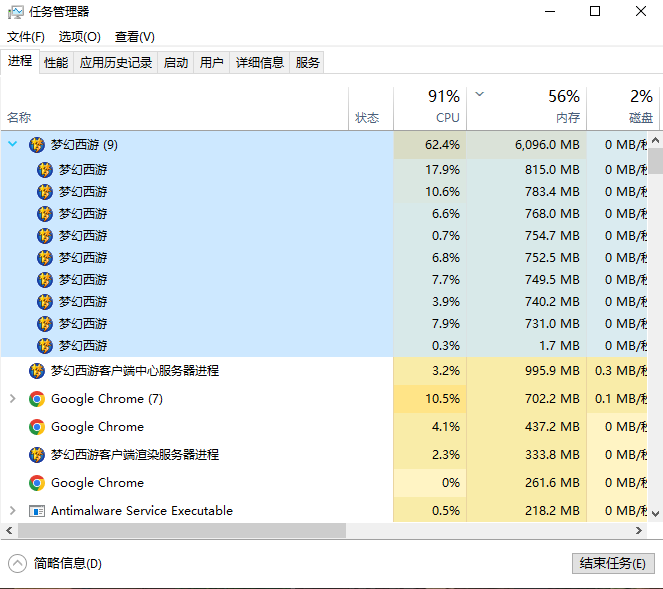Click the 简略信息(D) link
Image resolution: width=663 pixels, height=589 pixels.
click(x=68, y=563)
